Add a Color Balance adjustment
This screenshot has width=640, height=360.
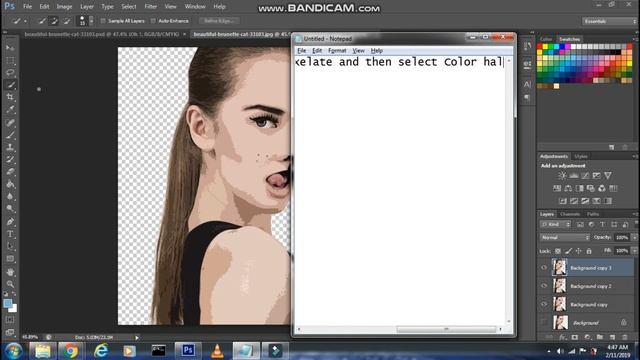[x=568, y=188]
